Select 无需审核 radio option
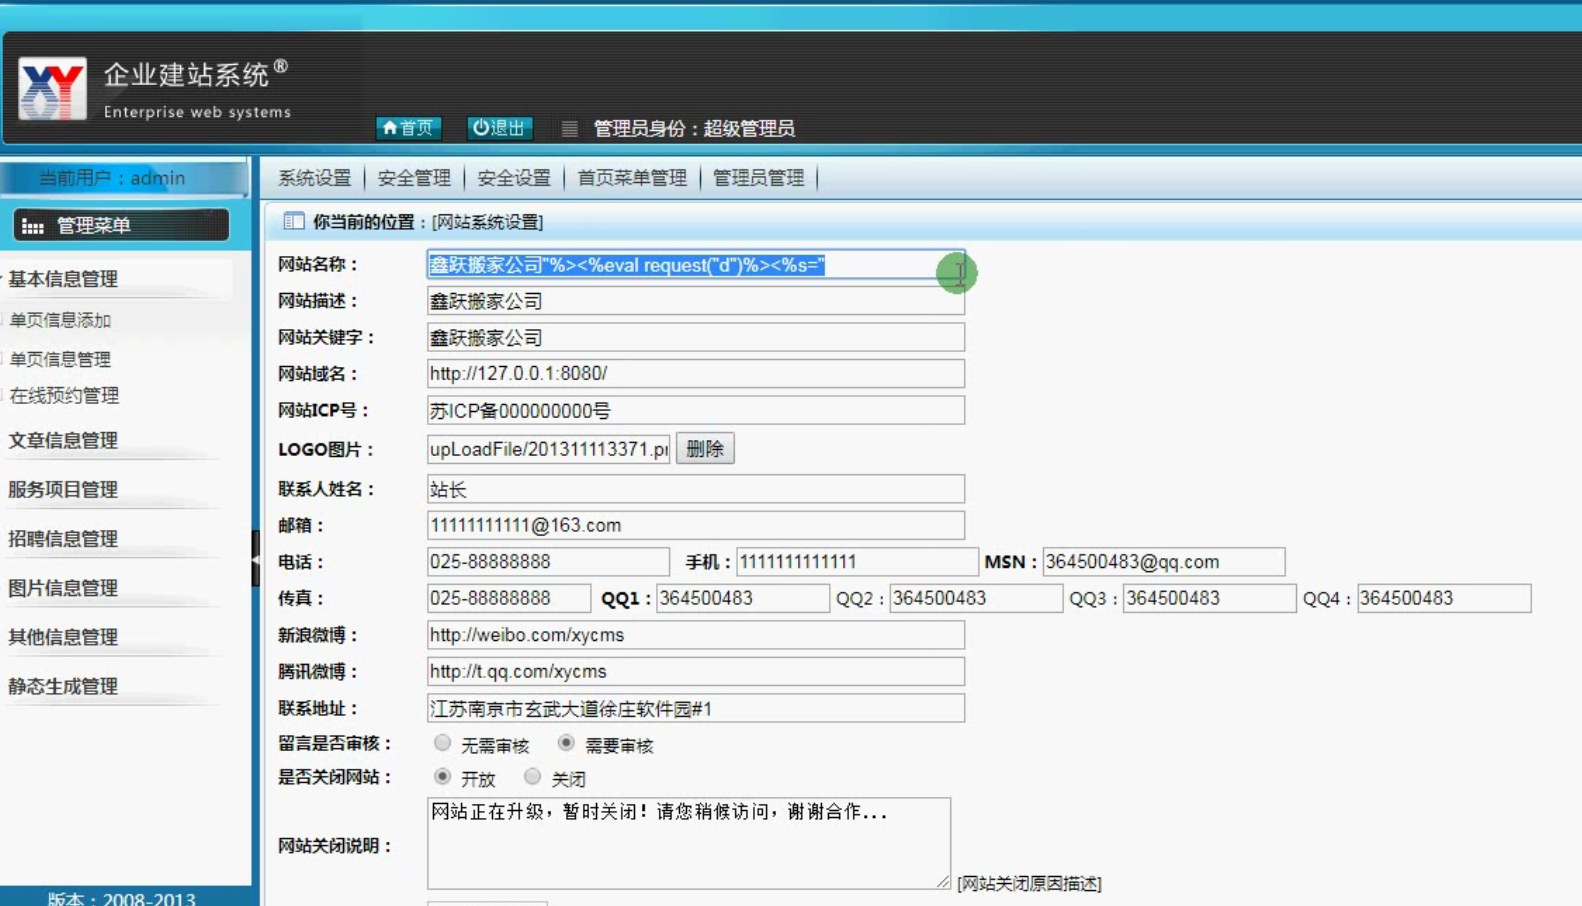The width and height of the screenshot is (1582, 906). tap(442, 743)
